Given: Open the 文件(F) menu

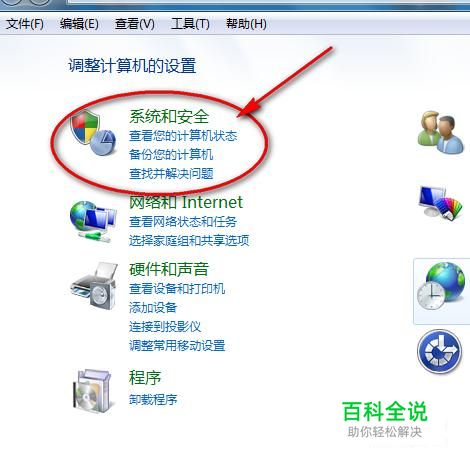Looking at the screenshot, I should coord(25,24).
